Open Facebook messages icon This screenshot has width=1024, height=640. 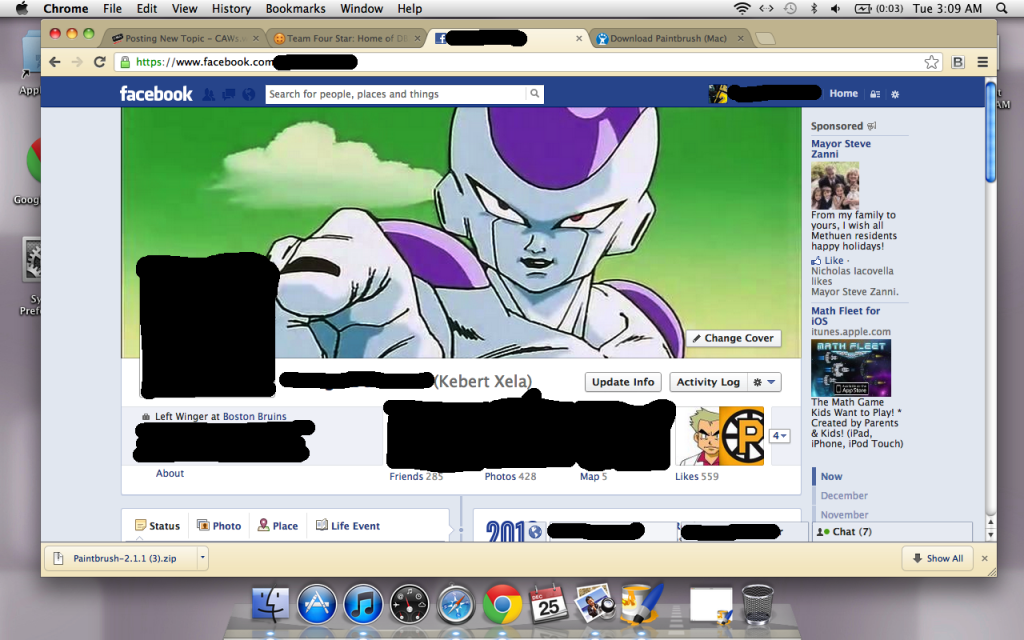(x=229, y=95)
